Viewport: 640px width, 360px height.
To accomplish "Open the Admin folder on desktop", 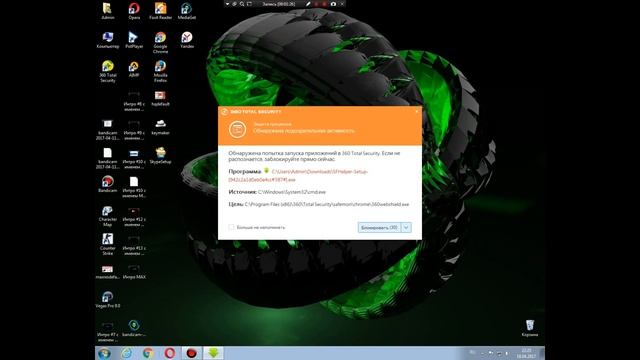I will point(107,11).
